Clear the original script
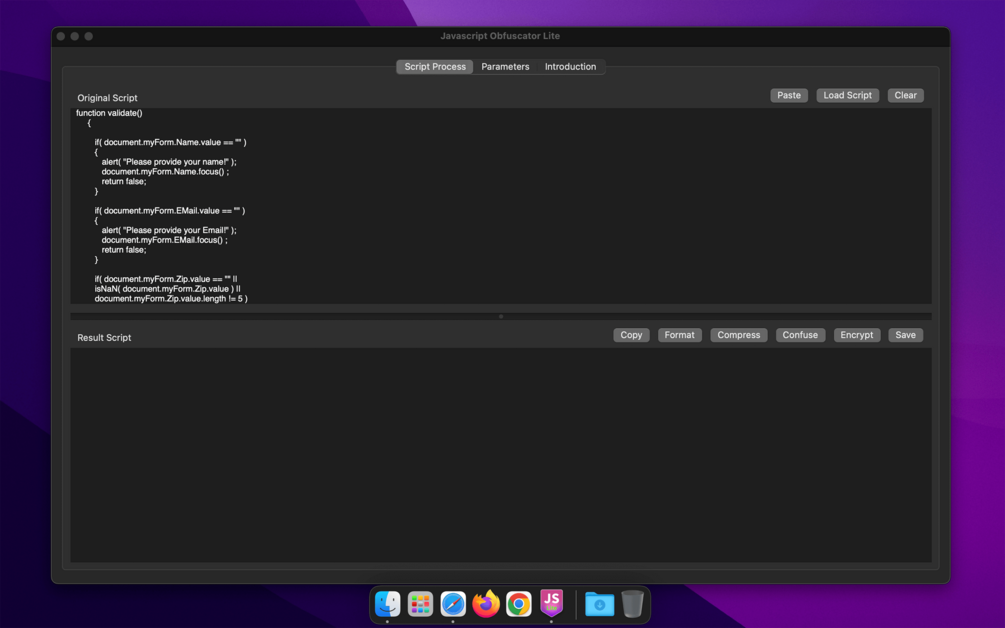Viewport: 1005px width, 628px height. [x=906, y=95]
